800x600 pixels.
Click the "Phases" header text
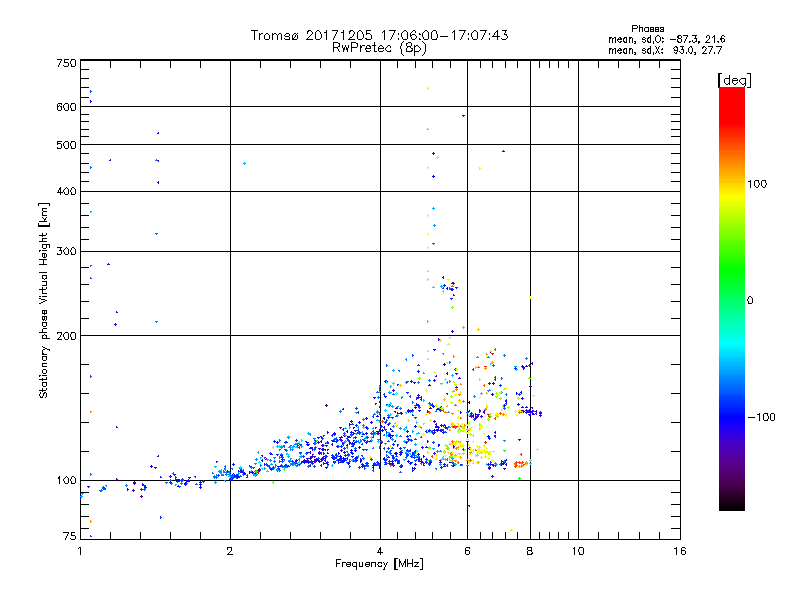647,29
